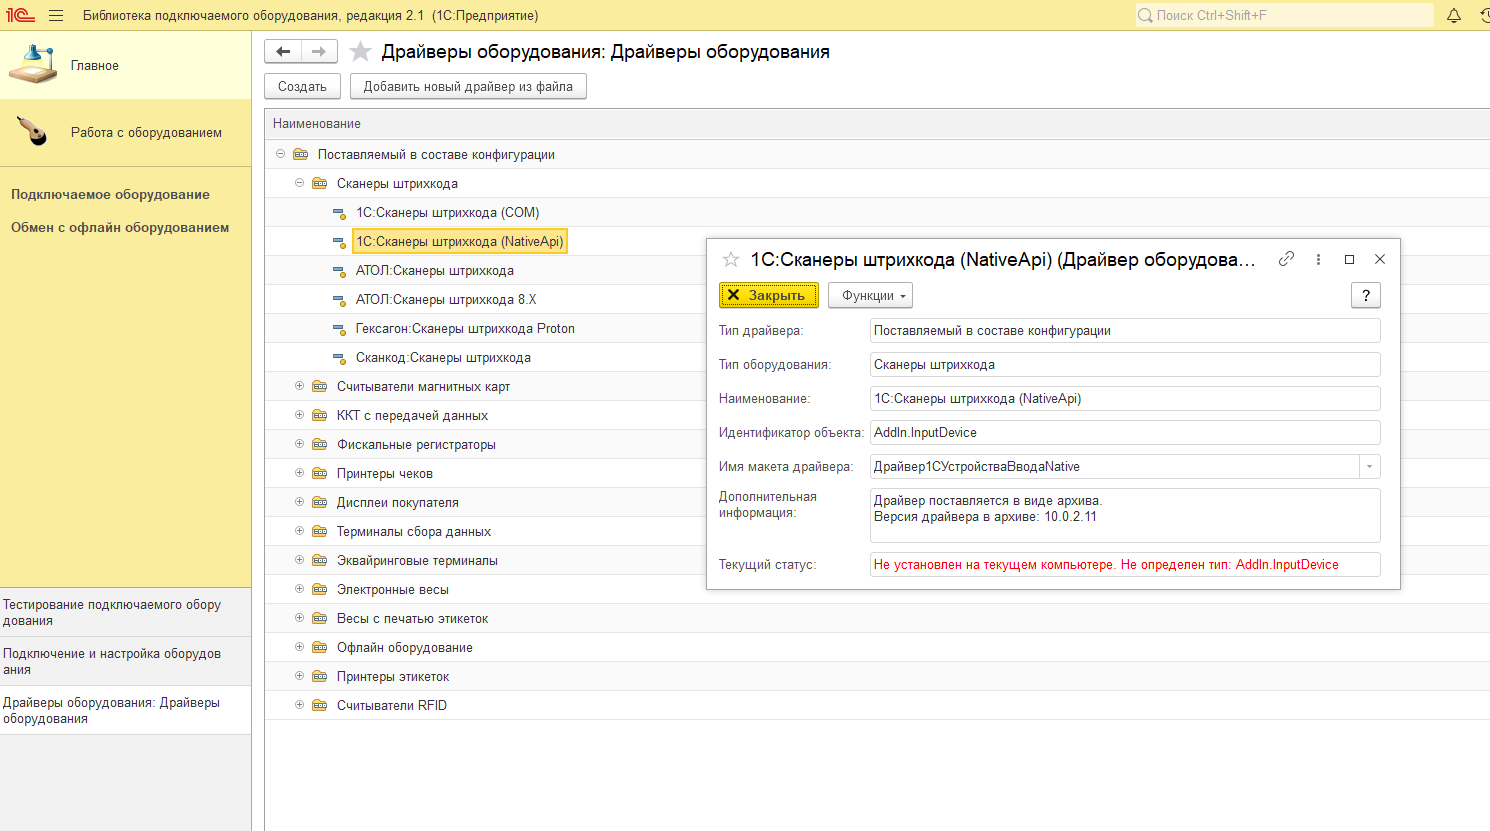
Task: Add list page to favorites star
Action: coord(360,51)
